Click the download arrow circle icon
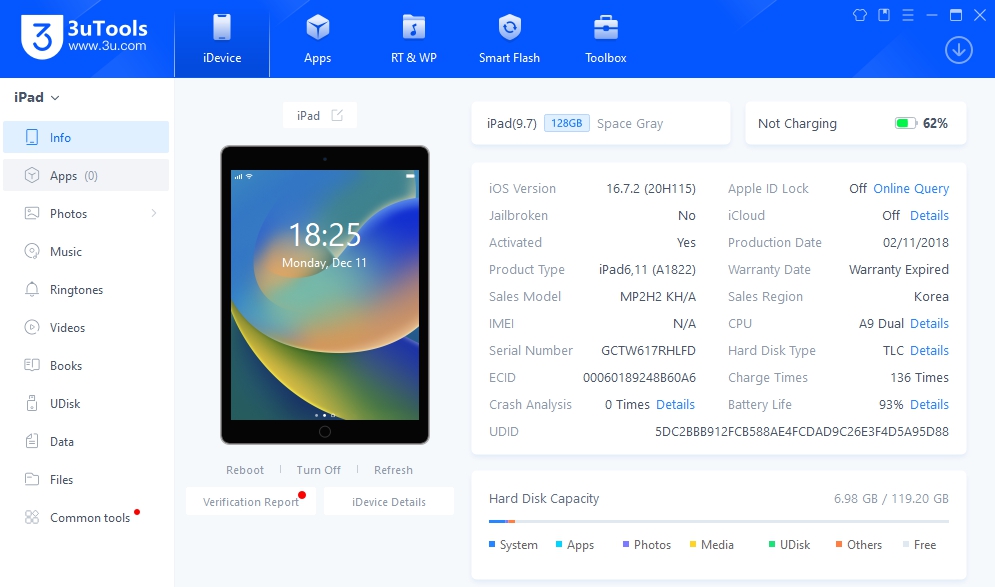This screenshot has width=995, height=587. (x=958, y=50)
